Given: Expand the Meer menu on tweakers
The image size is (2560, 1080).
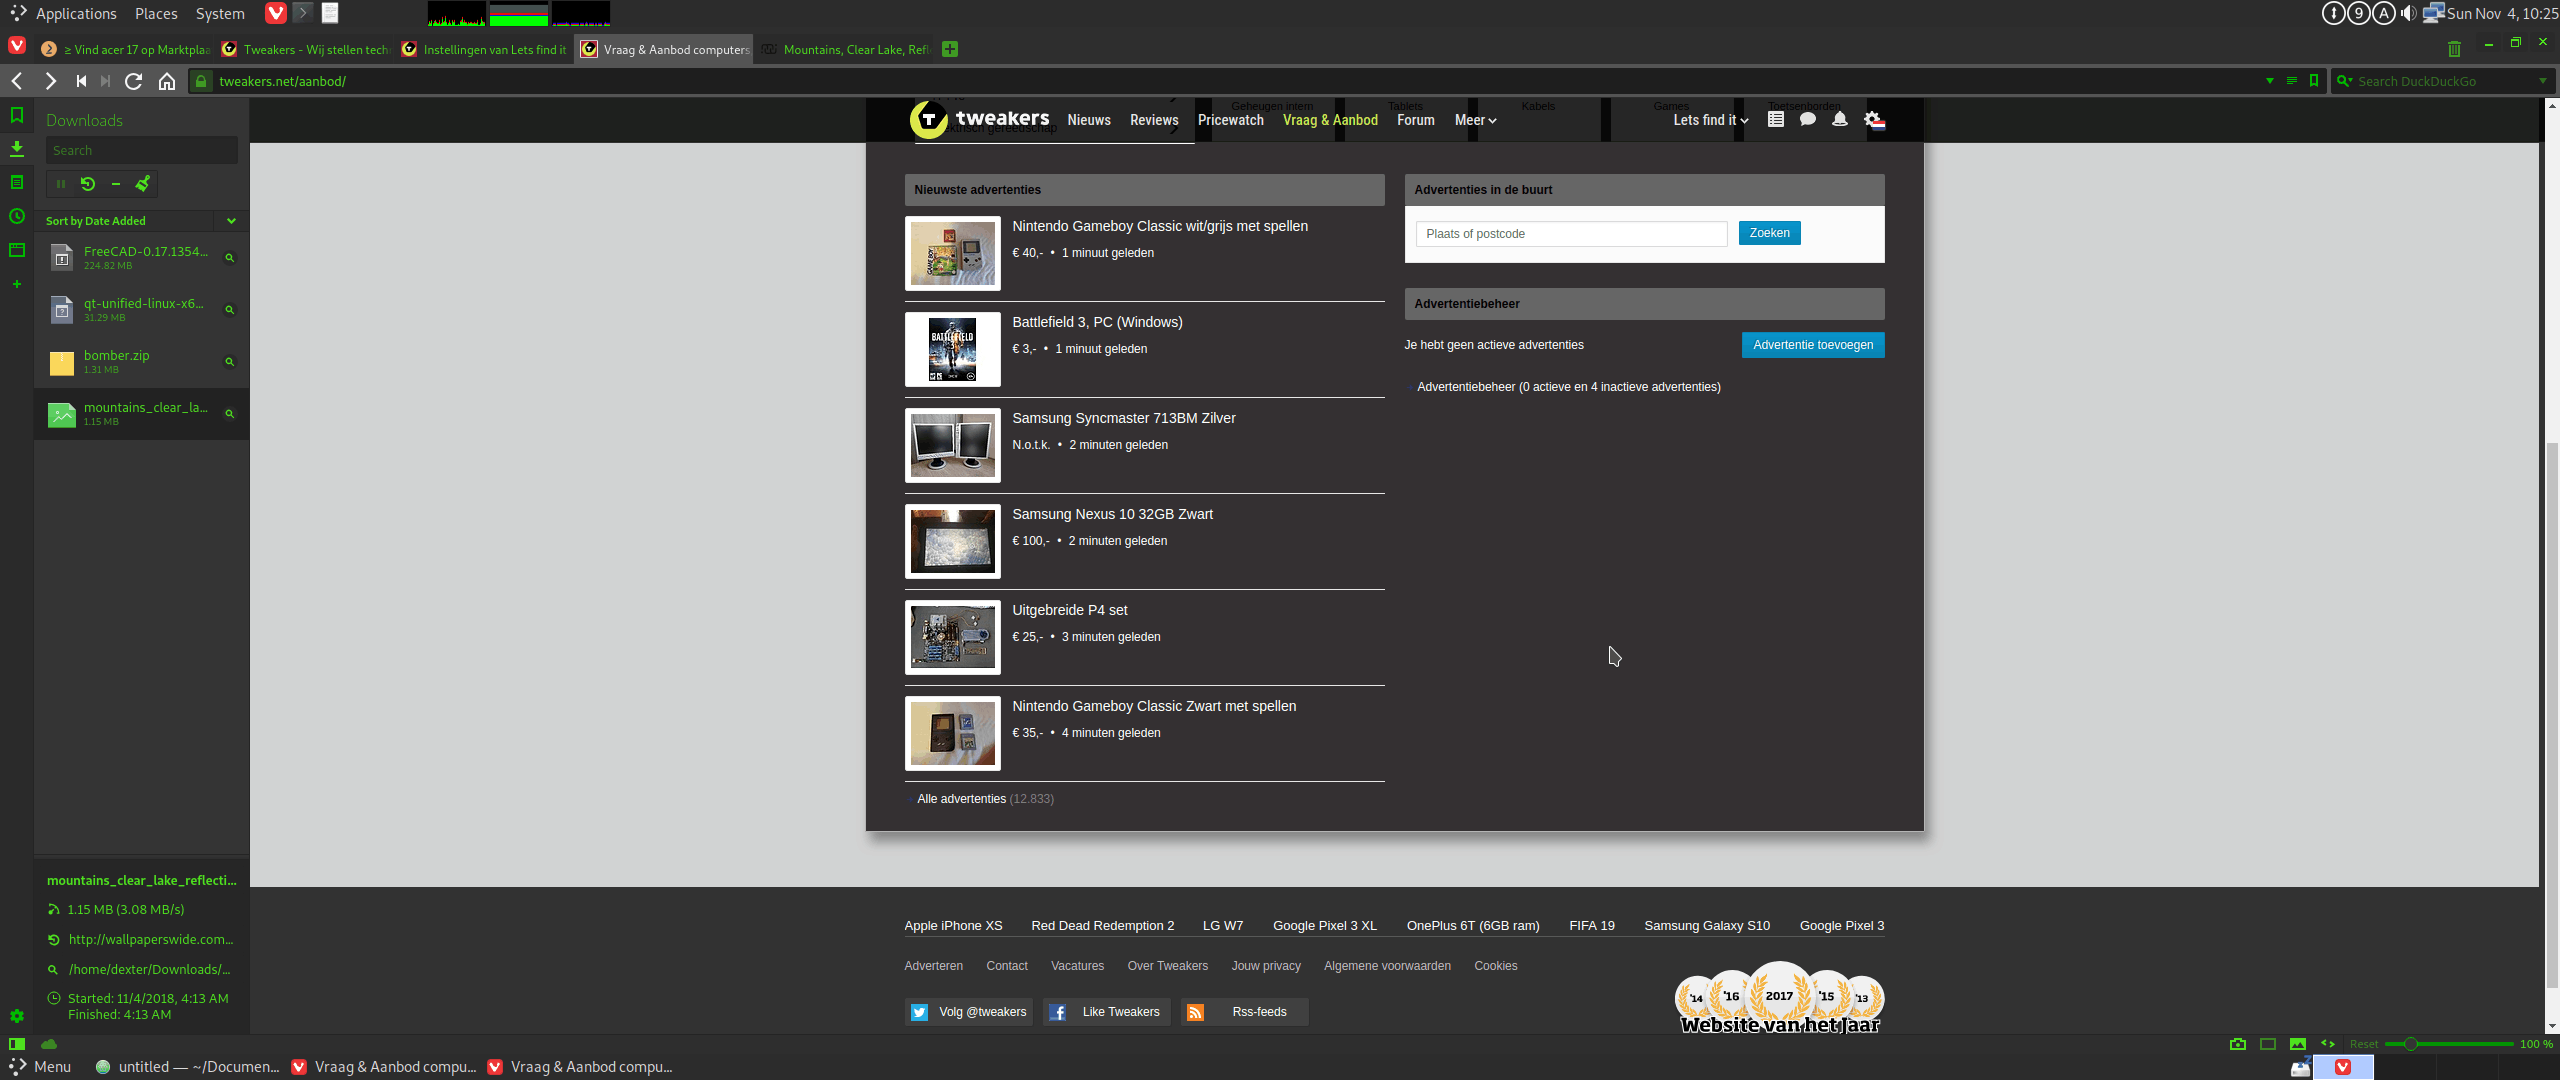Looking at the screenshot, I should click(1475, 120).
